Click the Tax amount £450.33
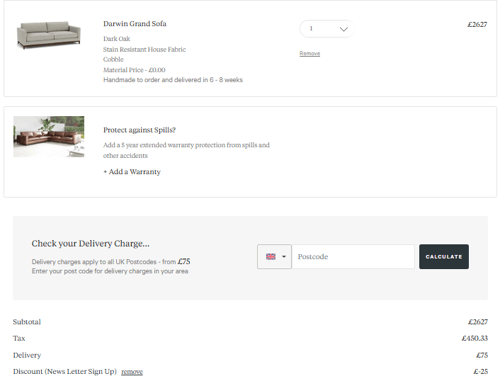The width and height of the screenshot is (500, 381). (x=475, y=338)
